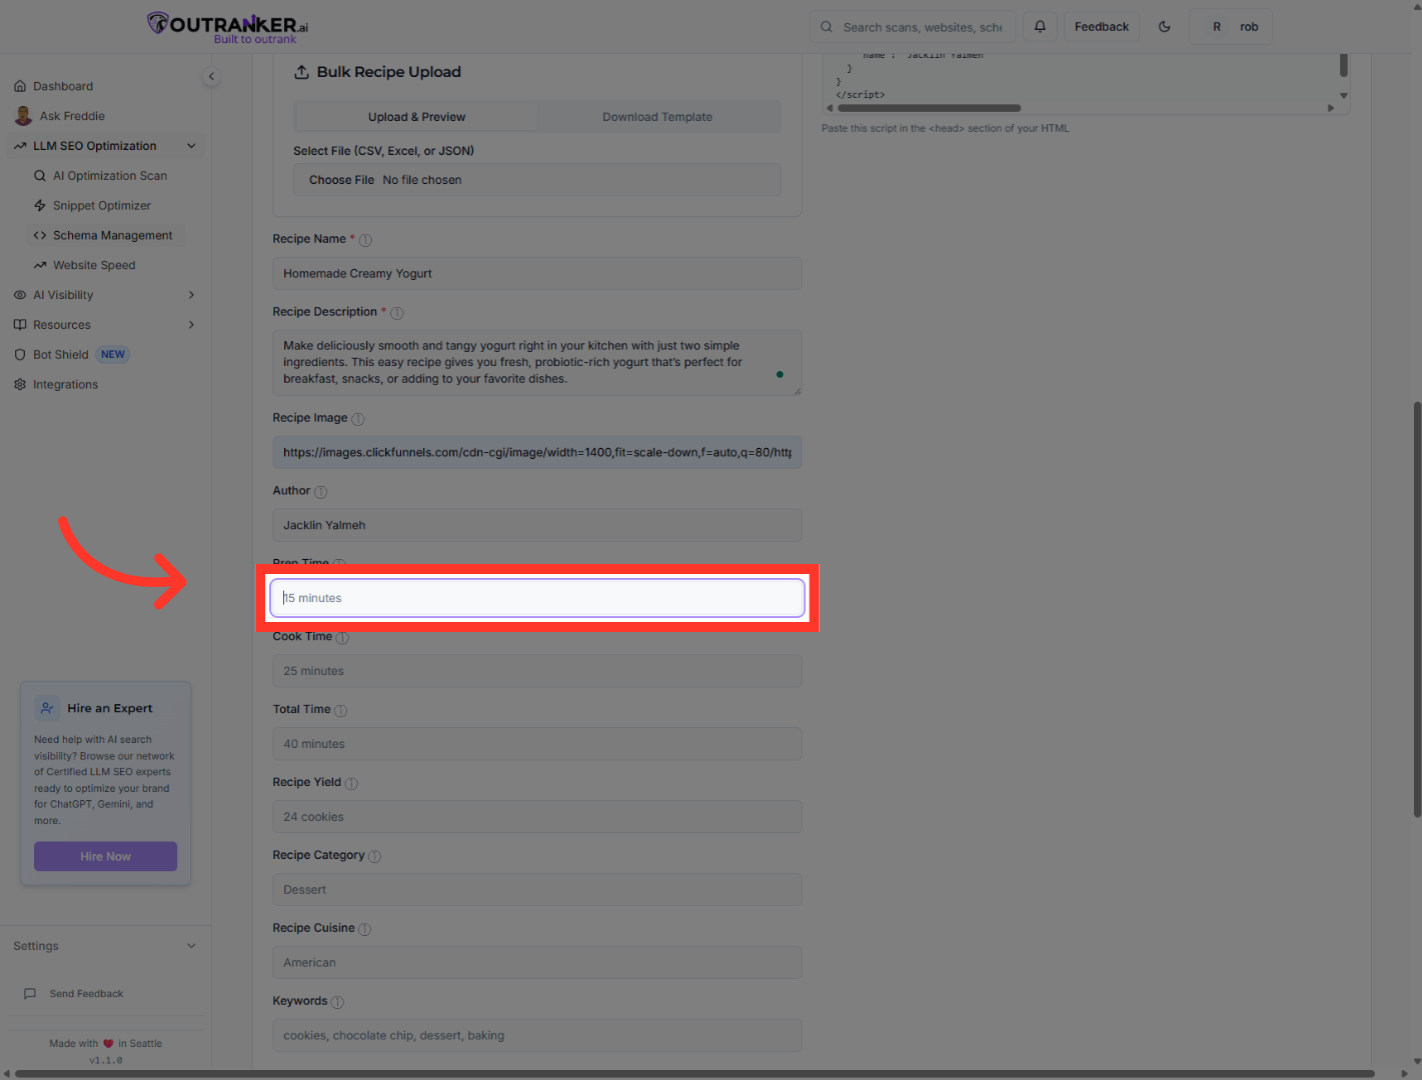
Task: Click Send Feedback link
Action: [x=86, y=994]
